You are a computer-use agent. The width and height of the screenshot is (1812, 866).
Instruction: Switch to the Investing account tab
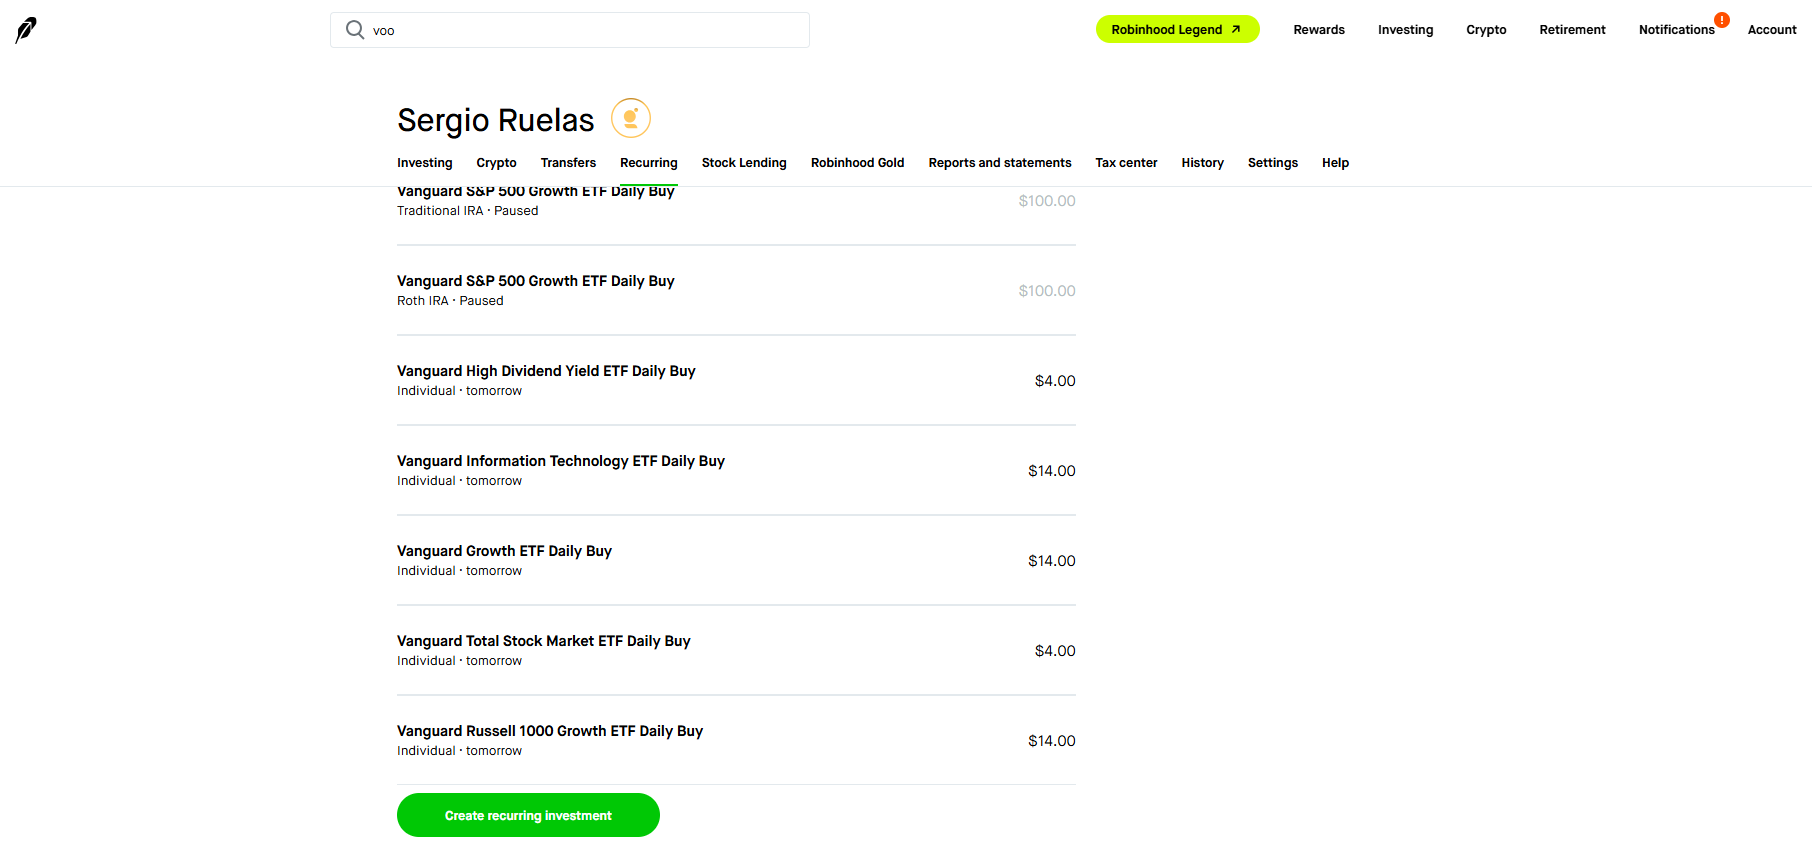tap(424, 163)
